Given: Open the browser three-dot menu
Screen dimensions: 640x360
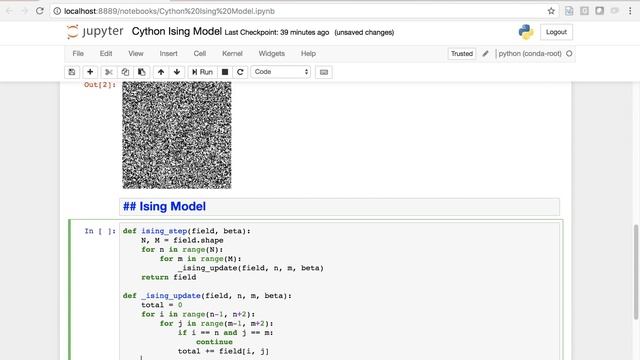Looking at the screenshot, I should (x=630, y=11).
